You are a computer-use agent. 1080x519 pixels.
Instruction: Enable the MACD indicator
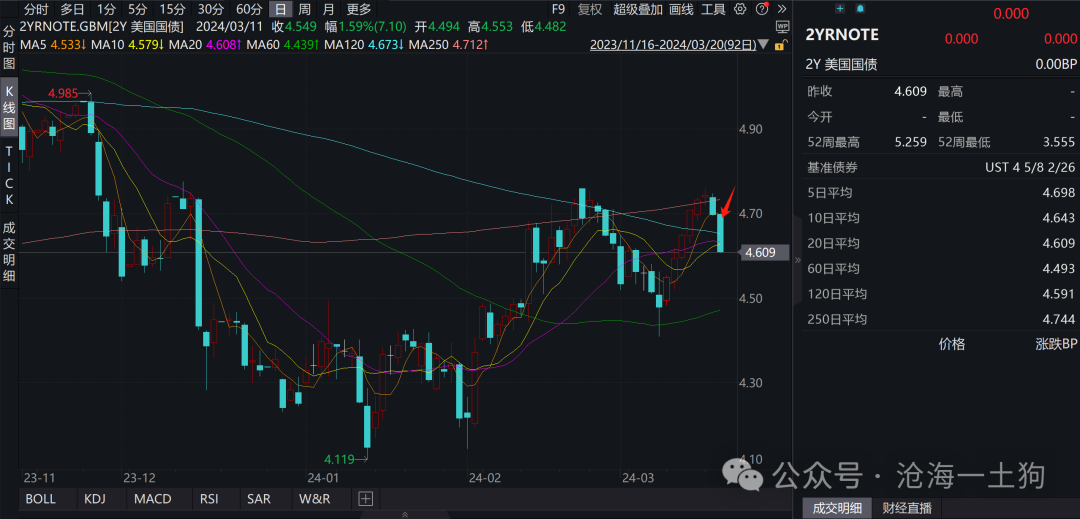point(152,498)
